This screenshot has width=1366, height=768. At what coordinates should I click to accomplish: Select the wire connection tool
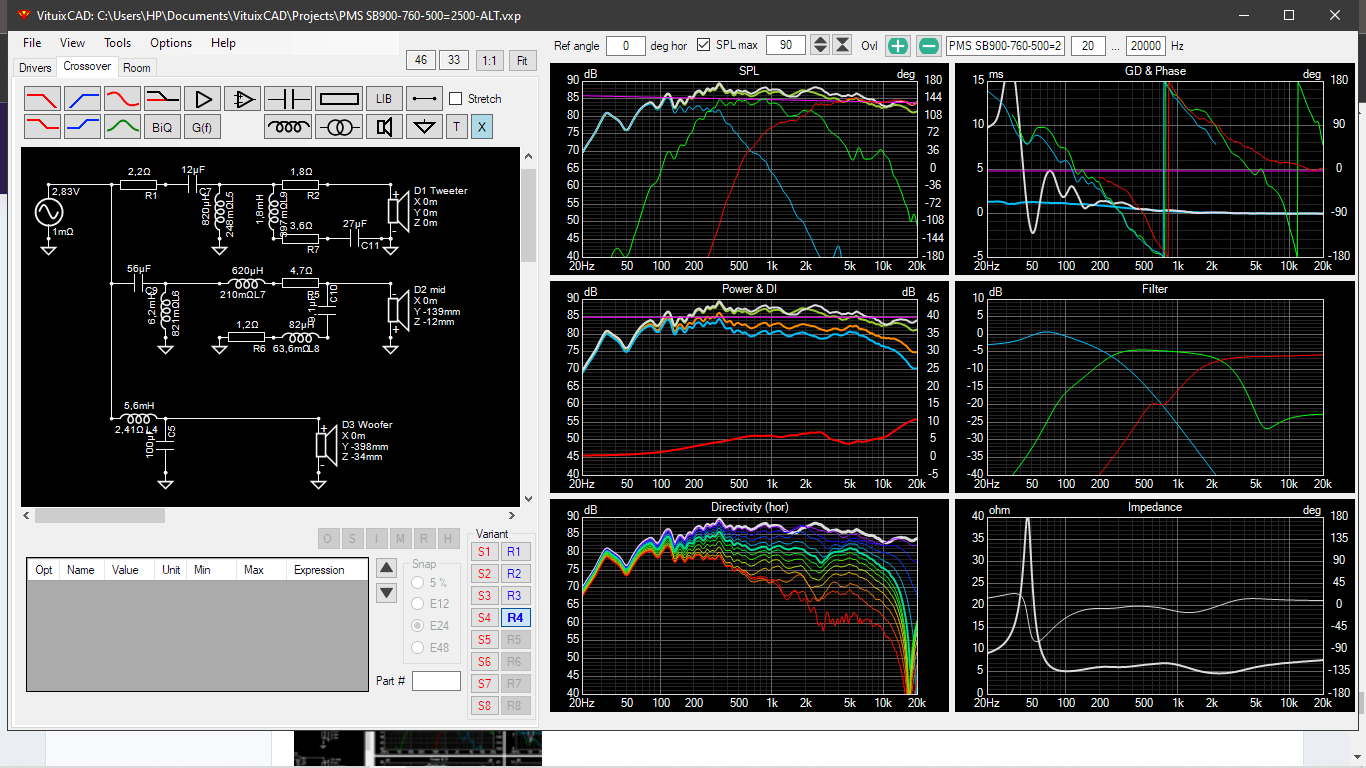(x=424, y=99)
